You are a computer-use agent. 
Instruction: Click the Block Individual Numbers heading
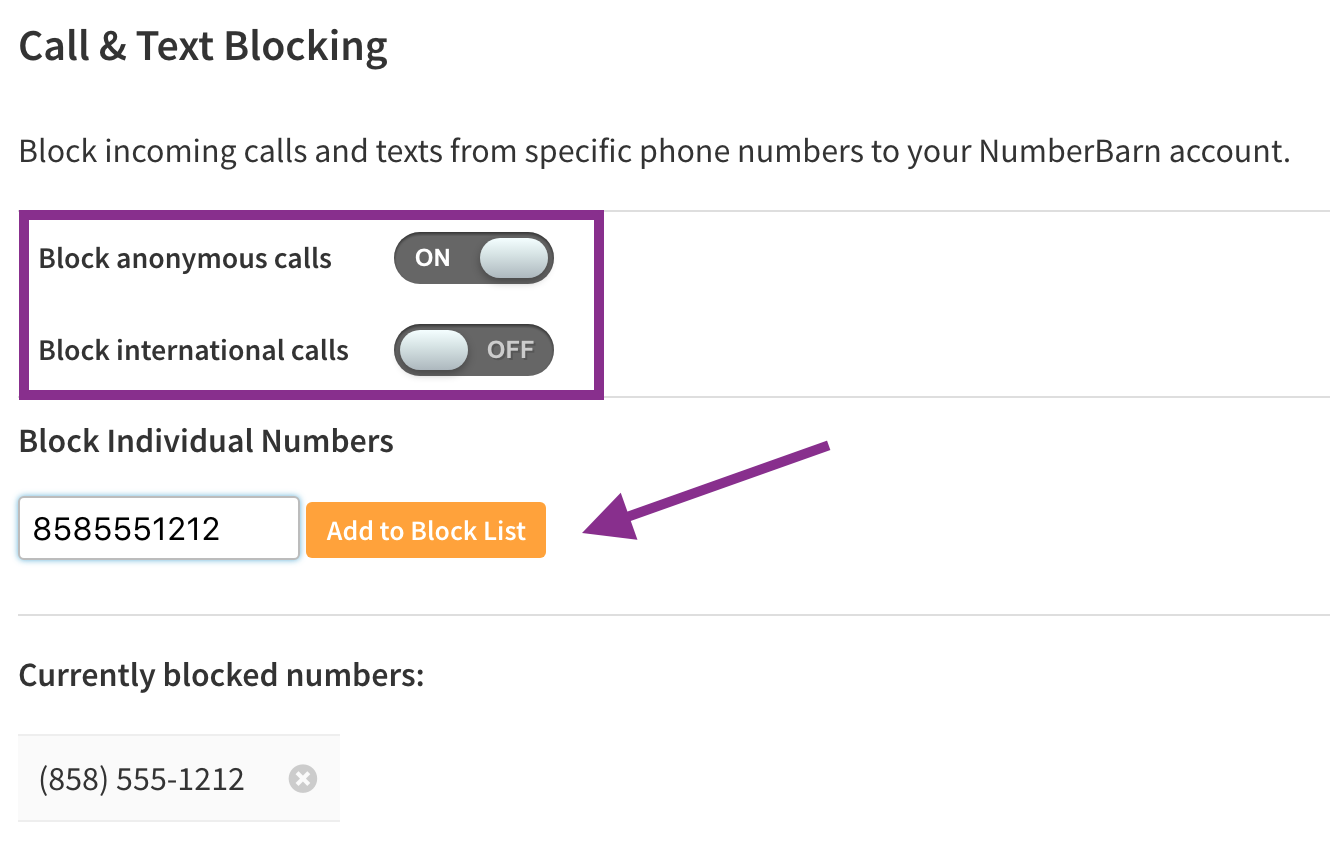coord(206,441)
